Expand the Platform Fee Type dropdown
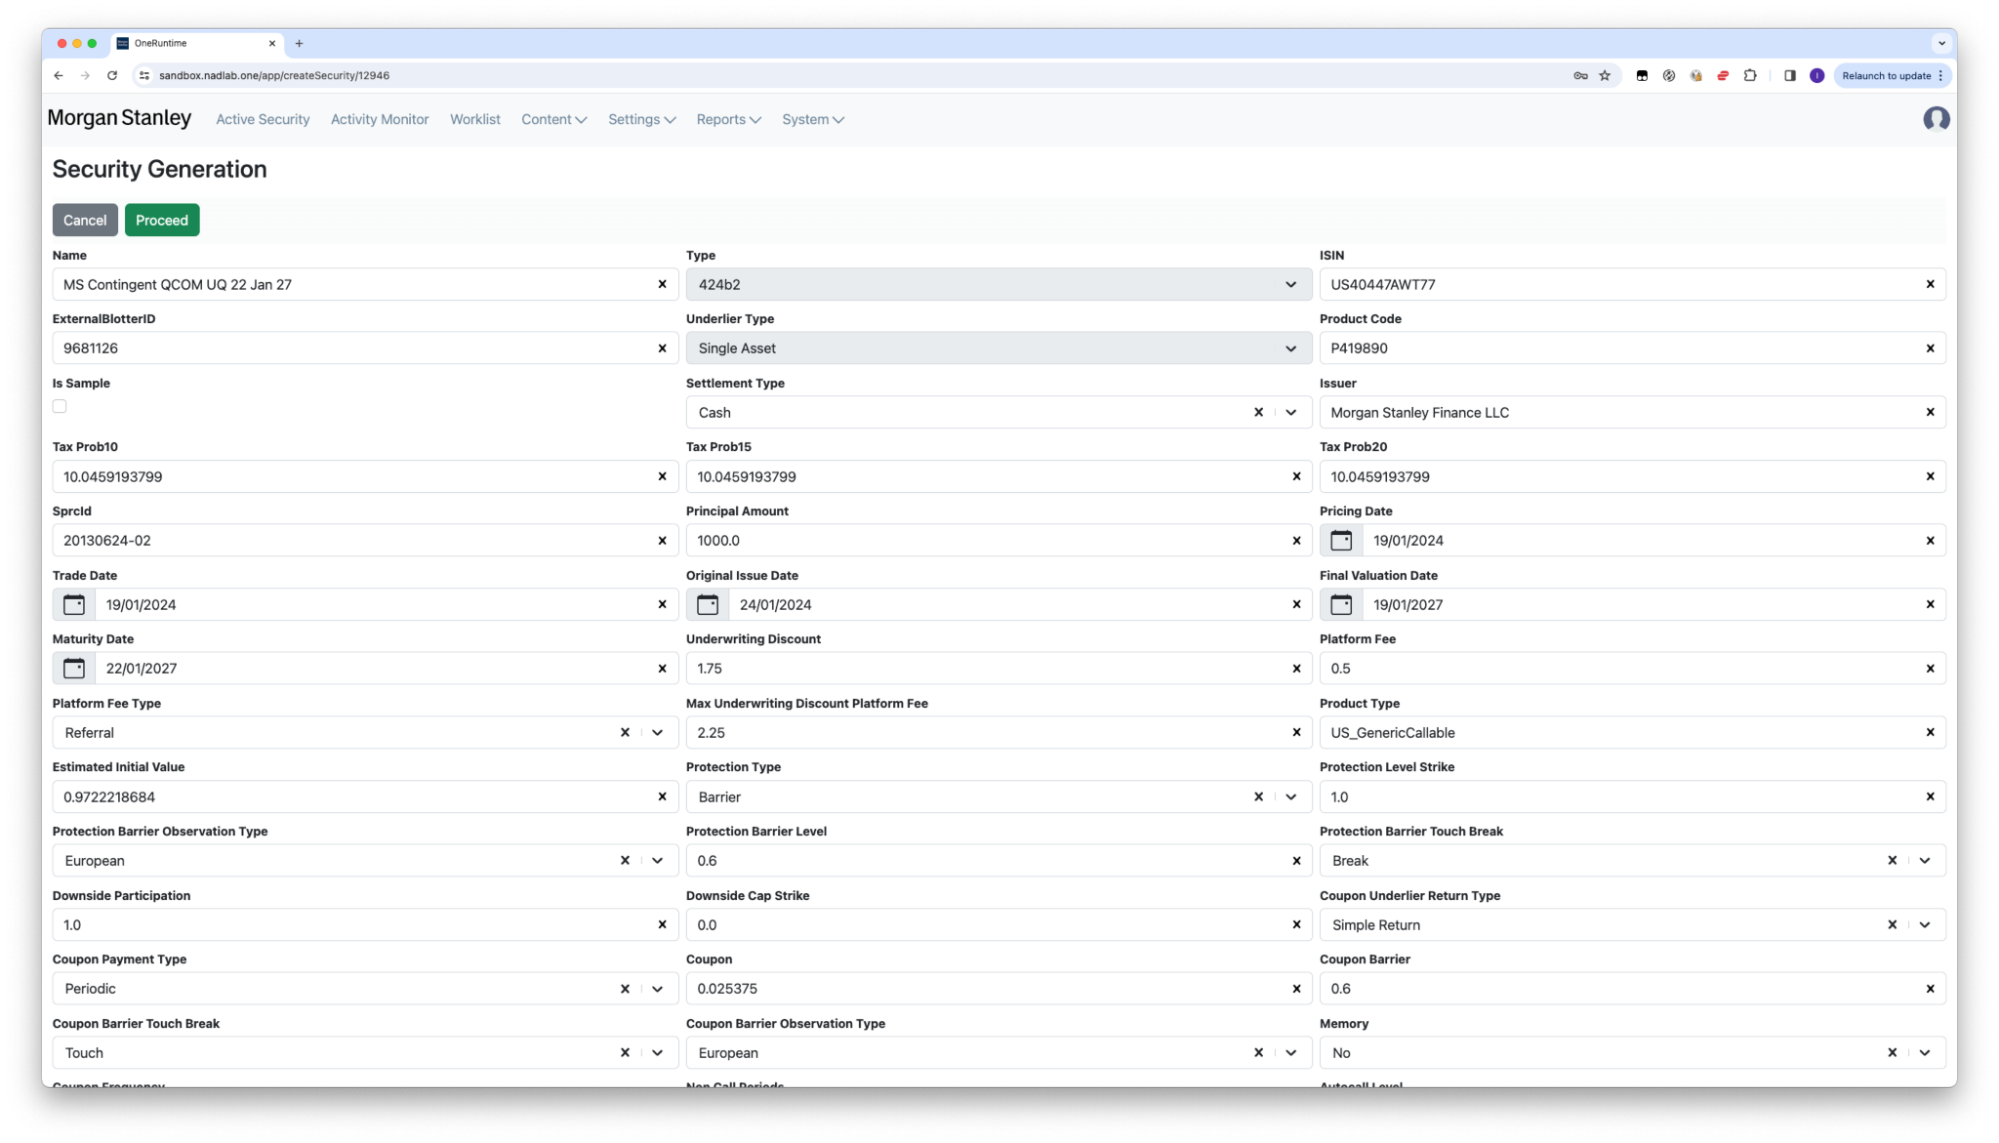Screen dimensions: 1999x1143 point(657,733)
